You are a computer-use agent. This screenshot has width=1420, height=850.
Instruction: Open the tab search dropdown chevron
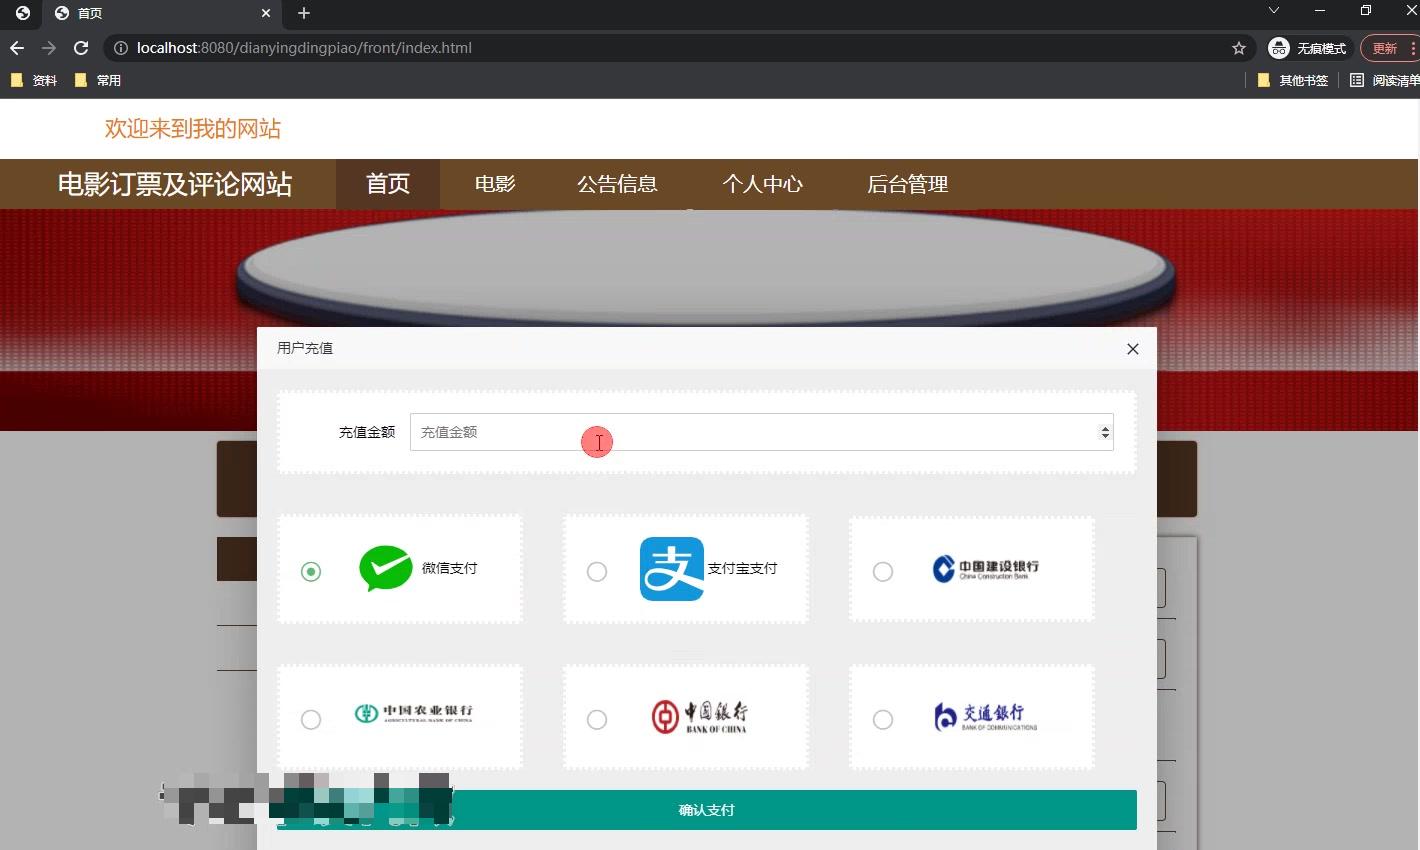click(1274, 11)
